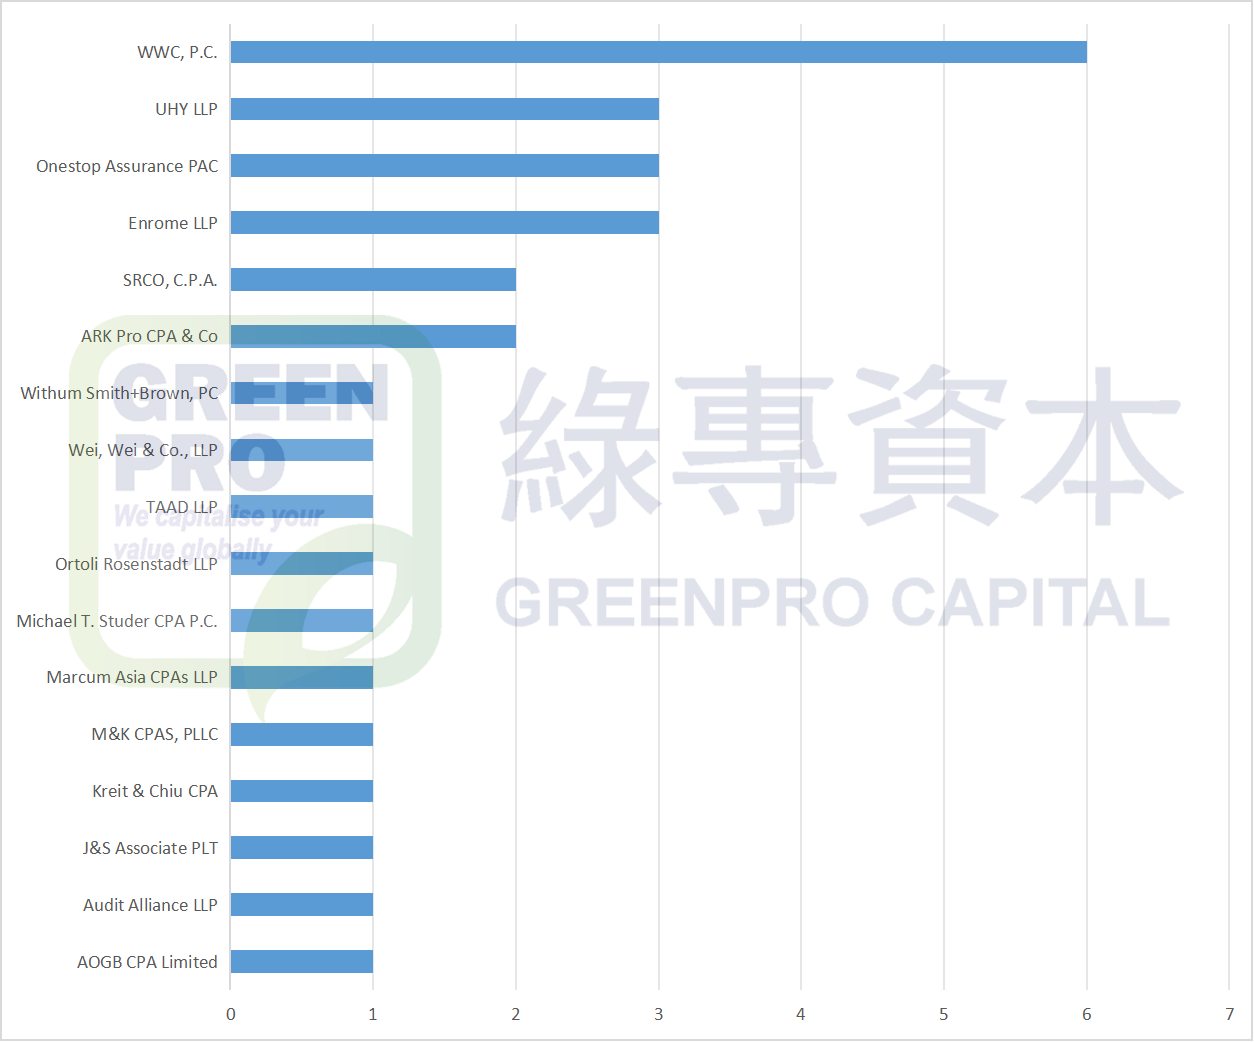
Task: Click the Michael T. Studer CPA P.C. label
Action: (116, 620)
